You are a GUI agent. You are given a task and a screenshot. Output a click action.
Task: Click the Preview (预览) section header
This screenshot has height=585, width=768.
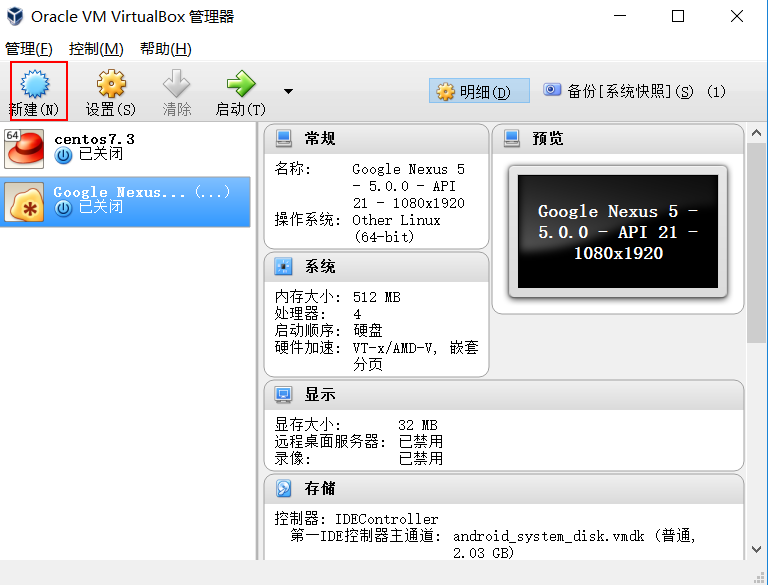coord(618,139)
